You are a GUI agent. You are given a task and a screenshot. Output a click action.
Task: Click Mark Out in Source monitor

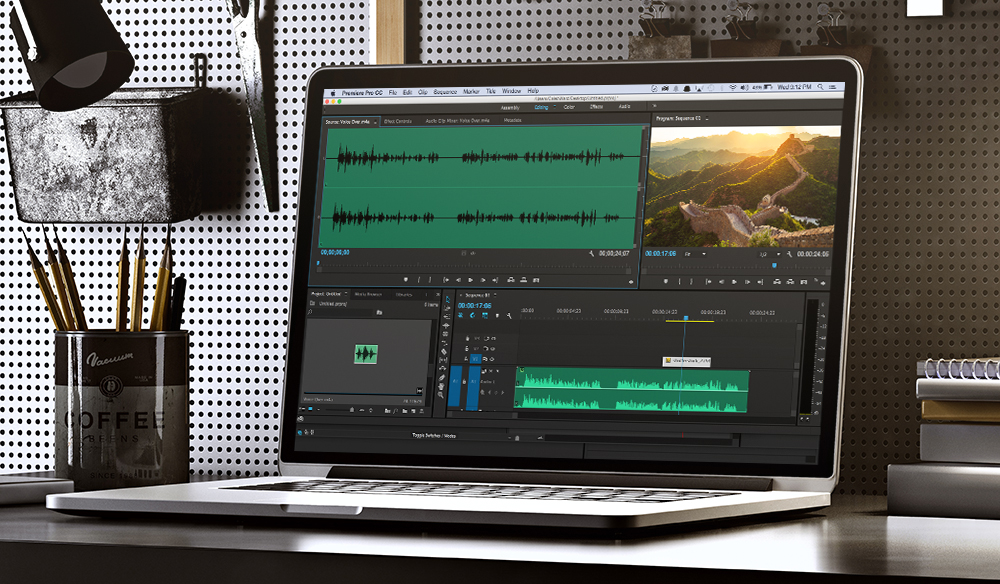pyautogui.click(x=430, y=280)
